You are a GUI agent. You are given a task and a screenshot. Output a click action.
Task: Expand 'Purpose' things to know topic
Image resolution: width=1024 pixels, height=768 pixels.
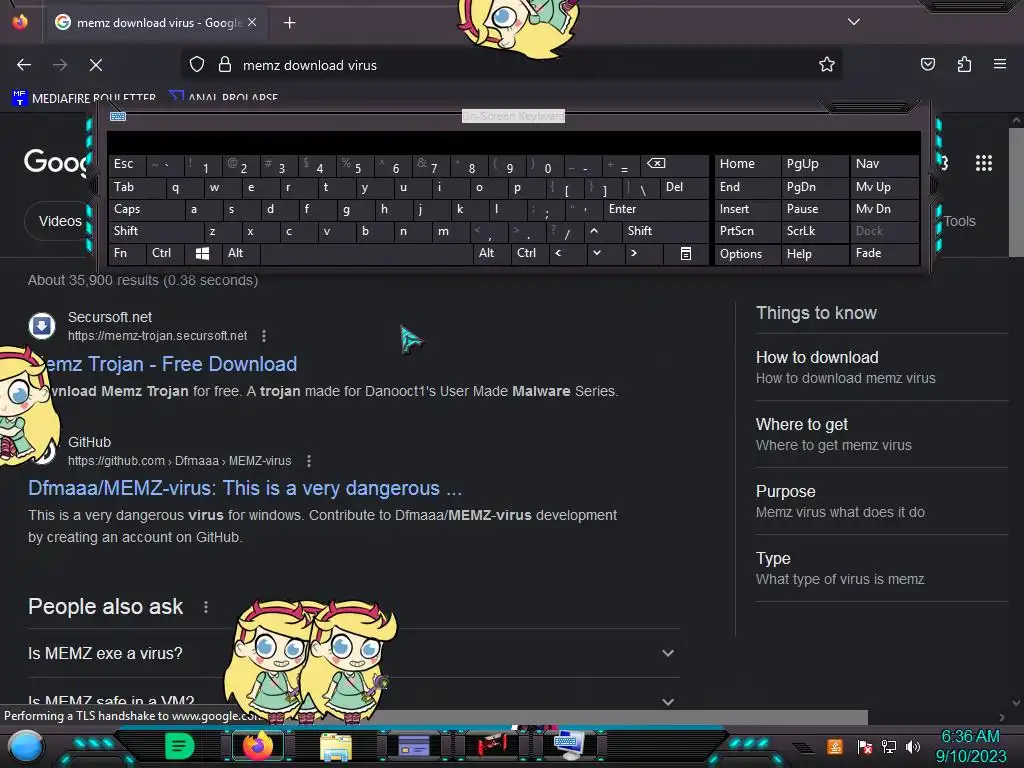(881, 502)
